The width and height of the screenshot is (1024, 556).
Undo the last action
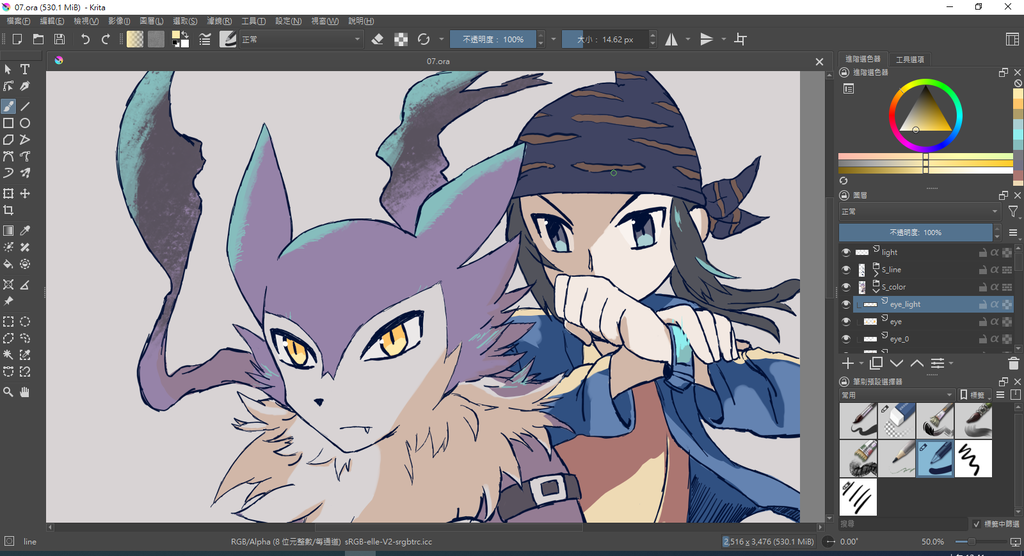coord(85,39)
